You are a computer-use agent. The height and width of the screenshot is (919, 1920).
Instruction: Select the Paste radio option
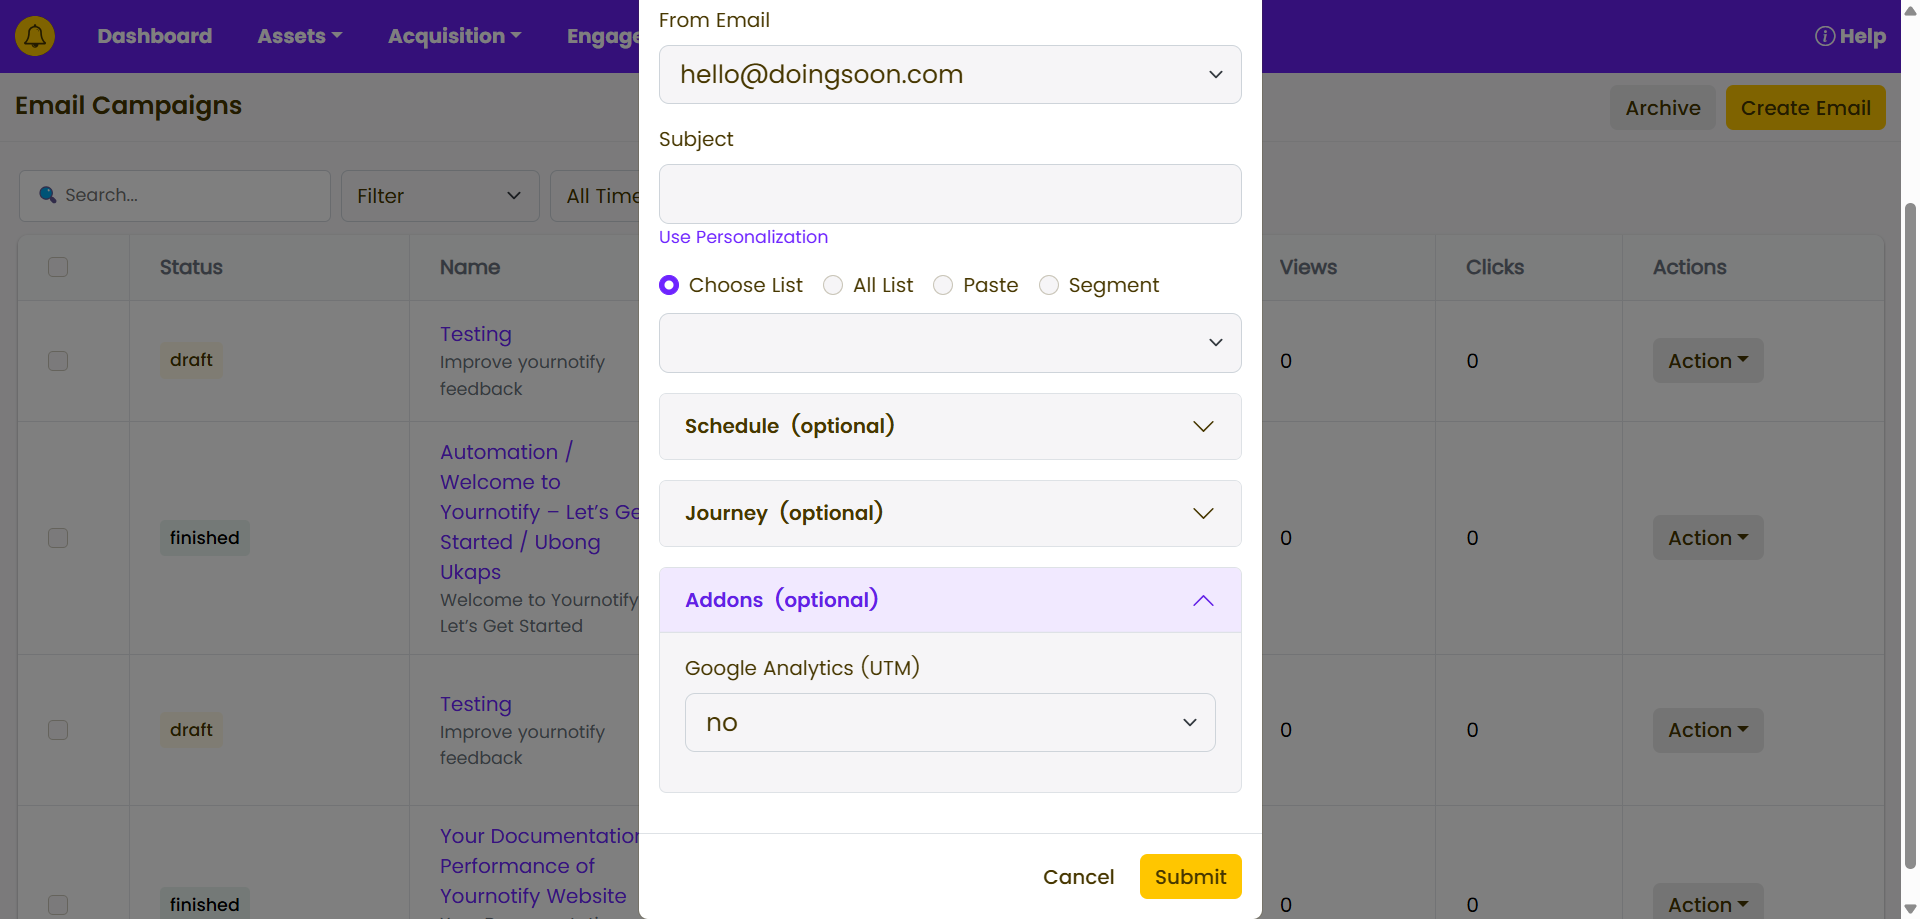pos(943,286)
